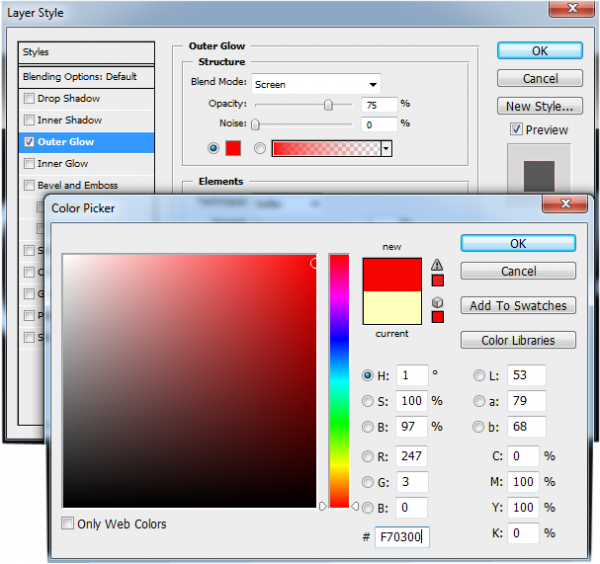Click the out-of-gamut warning triangle icon

point(437,265)
